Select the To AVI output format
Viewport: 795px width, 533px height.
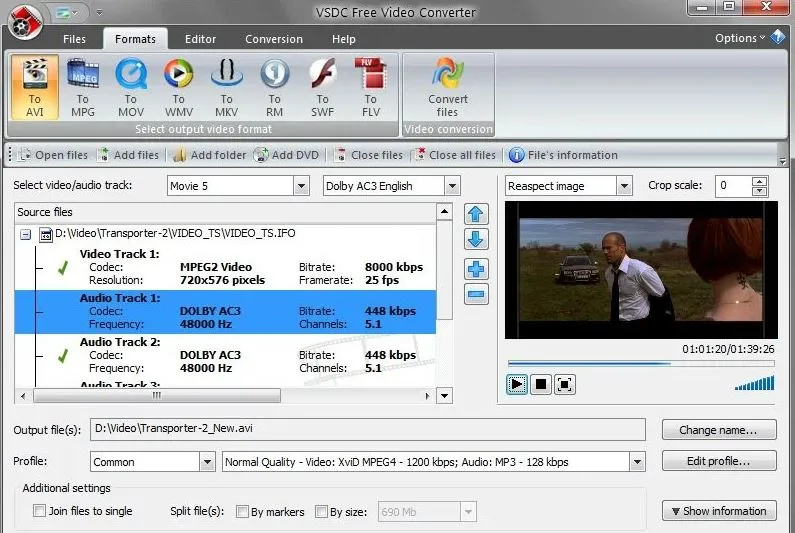[x=34, y=87]
